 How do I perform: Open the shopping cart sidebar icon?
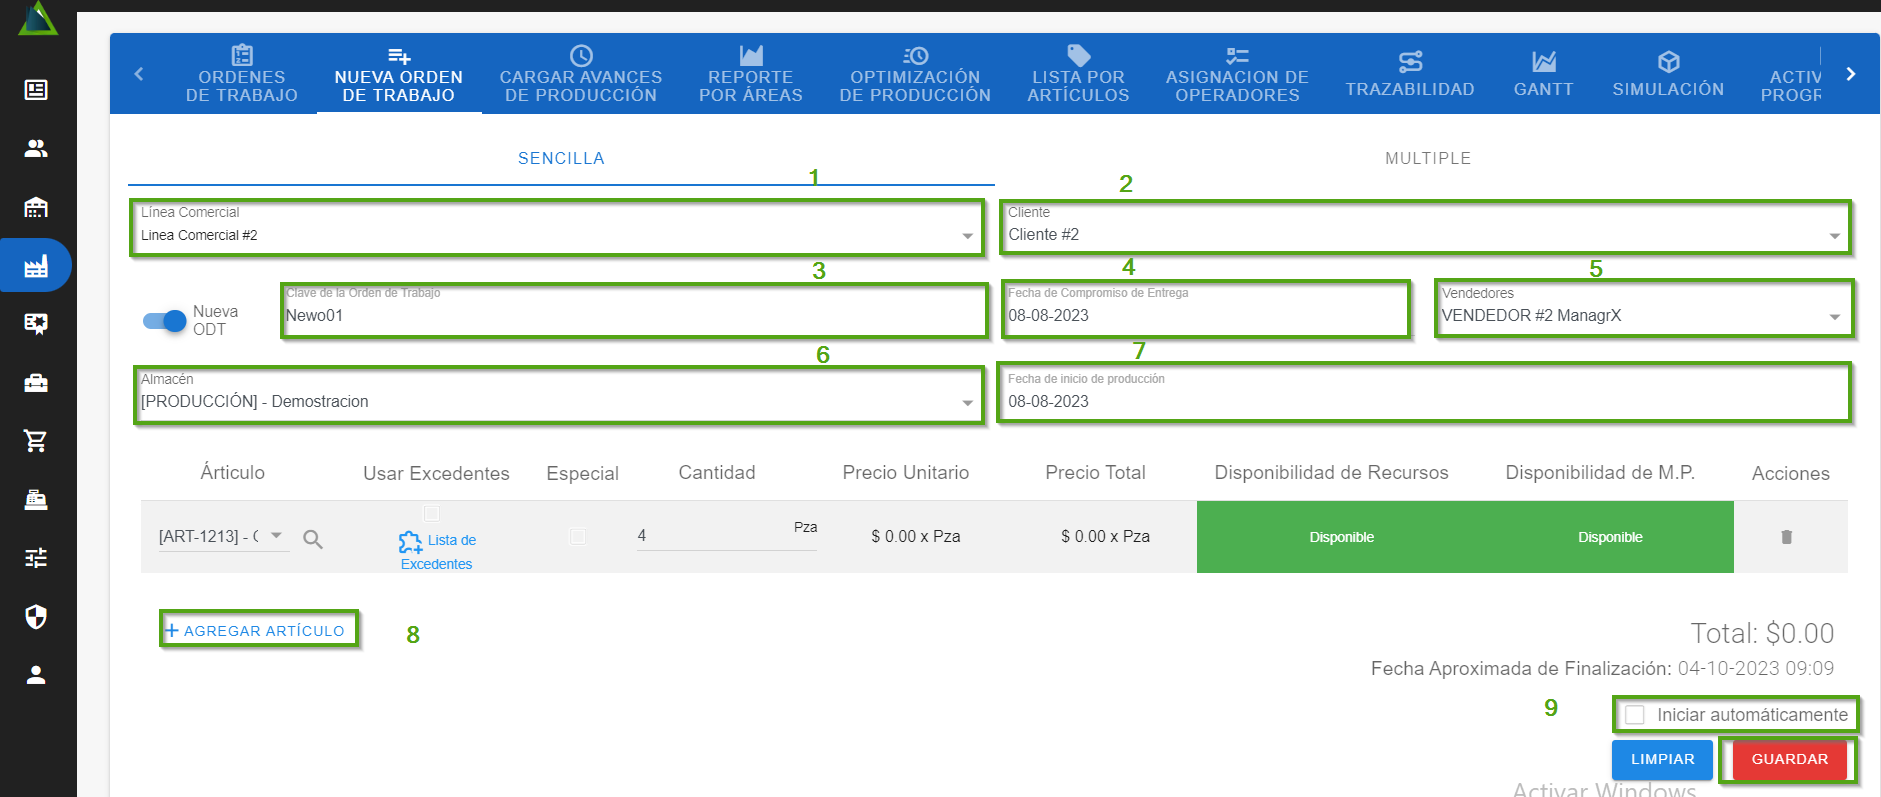(36, 441)
